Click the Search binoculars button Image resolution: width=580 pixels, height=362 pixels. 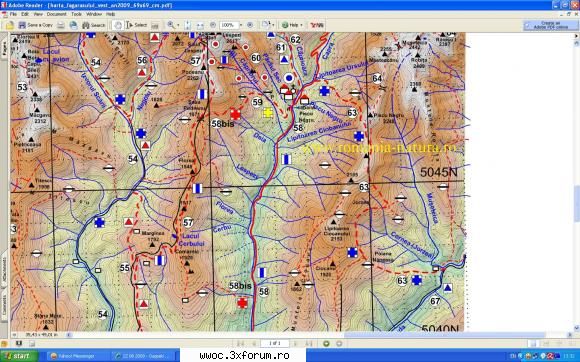pos(94,25)
